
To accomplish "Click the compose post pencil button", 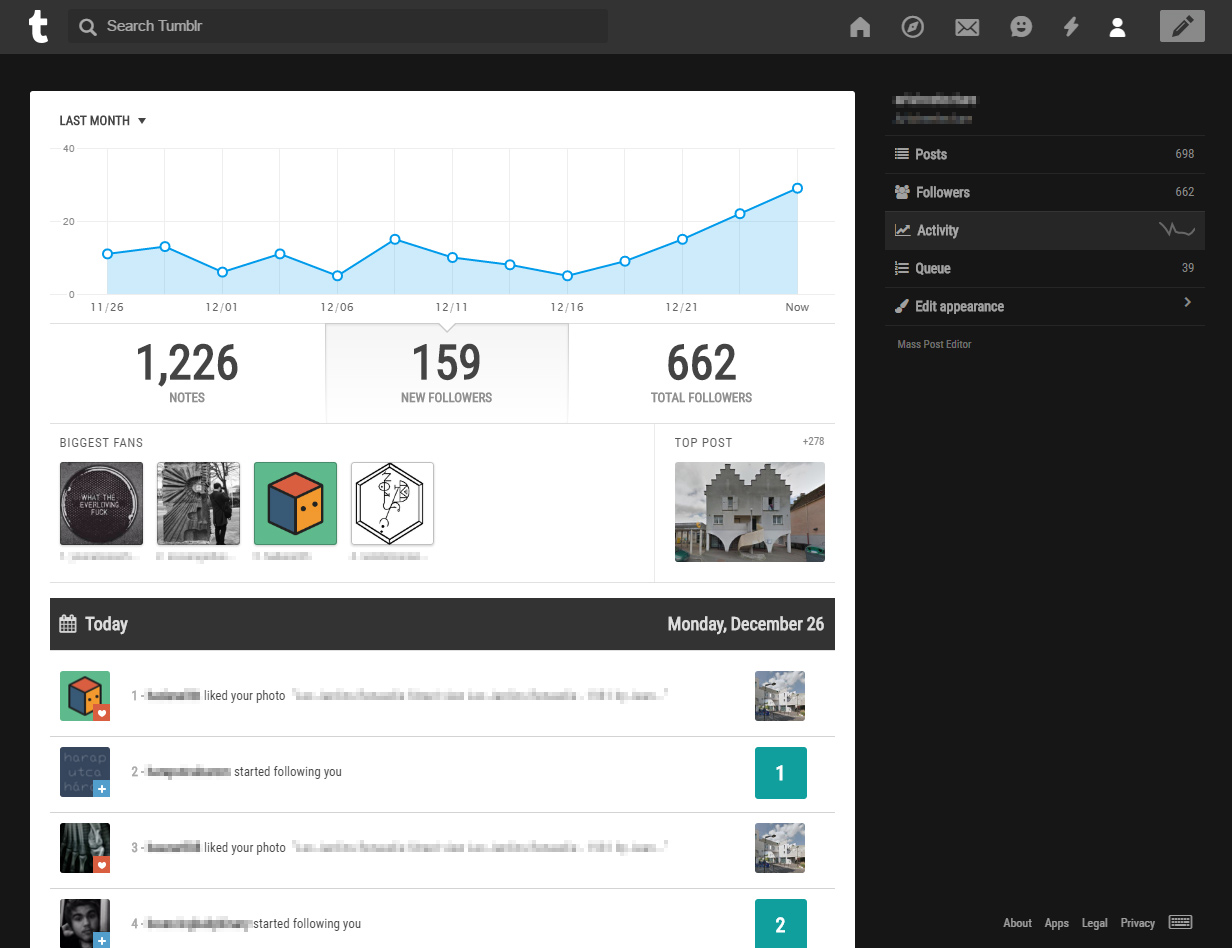I will click(x=1182, y=26).
